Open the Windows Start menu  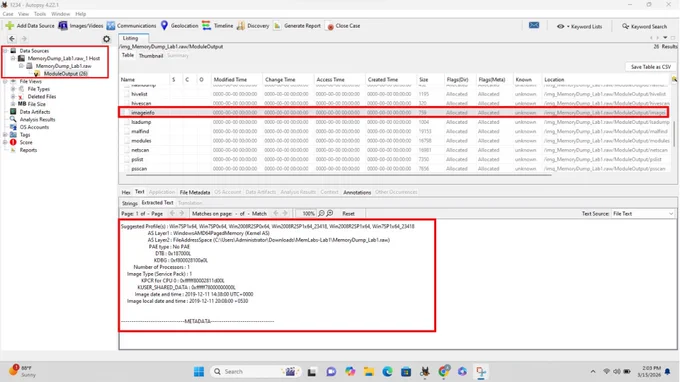click(x=199, y=372)
